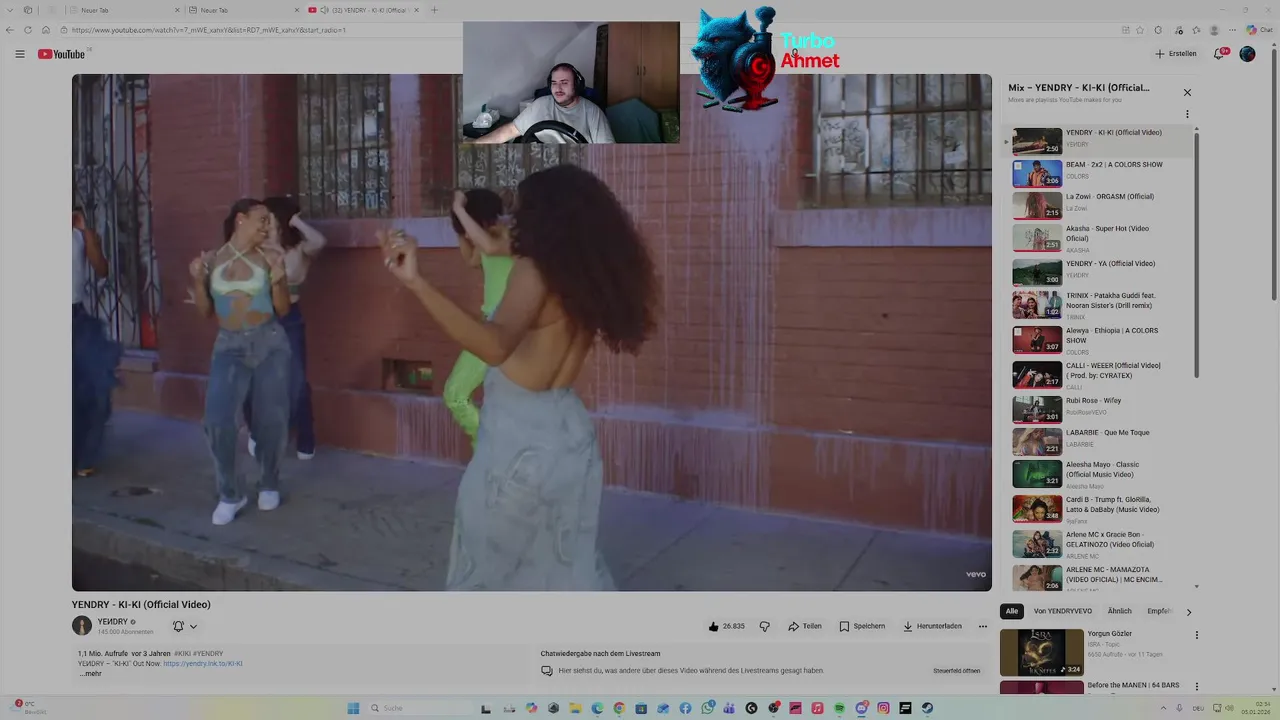Open Microsoft Store from taskbar
The image size is (1280, 720).
pos(641,708)
